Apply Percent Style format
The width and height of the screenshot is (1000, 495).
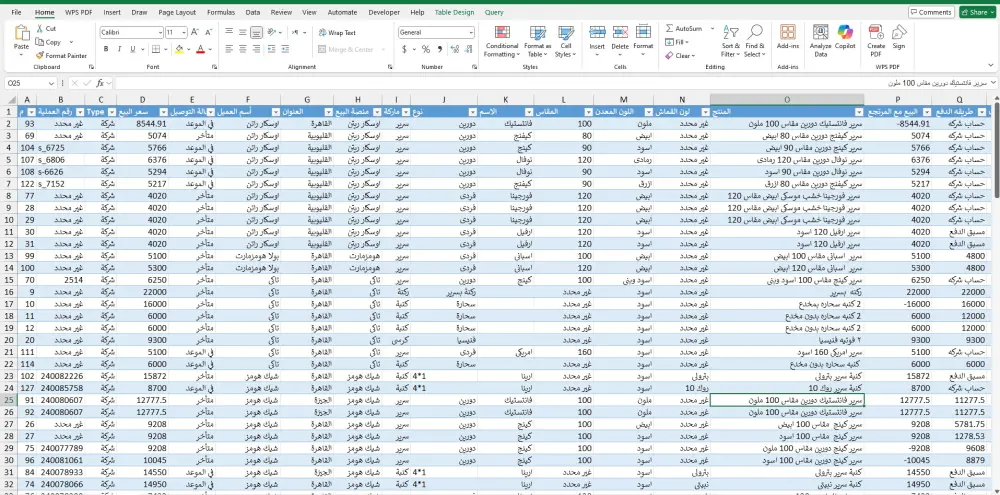pyautogui.click(x=425, y=49)
